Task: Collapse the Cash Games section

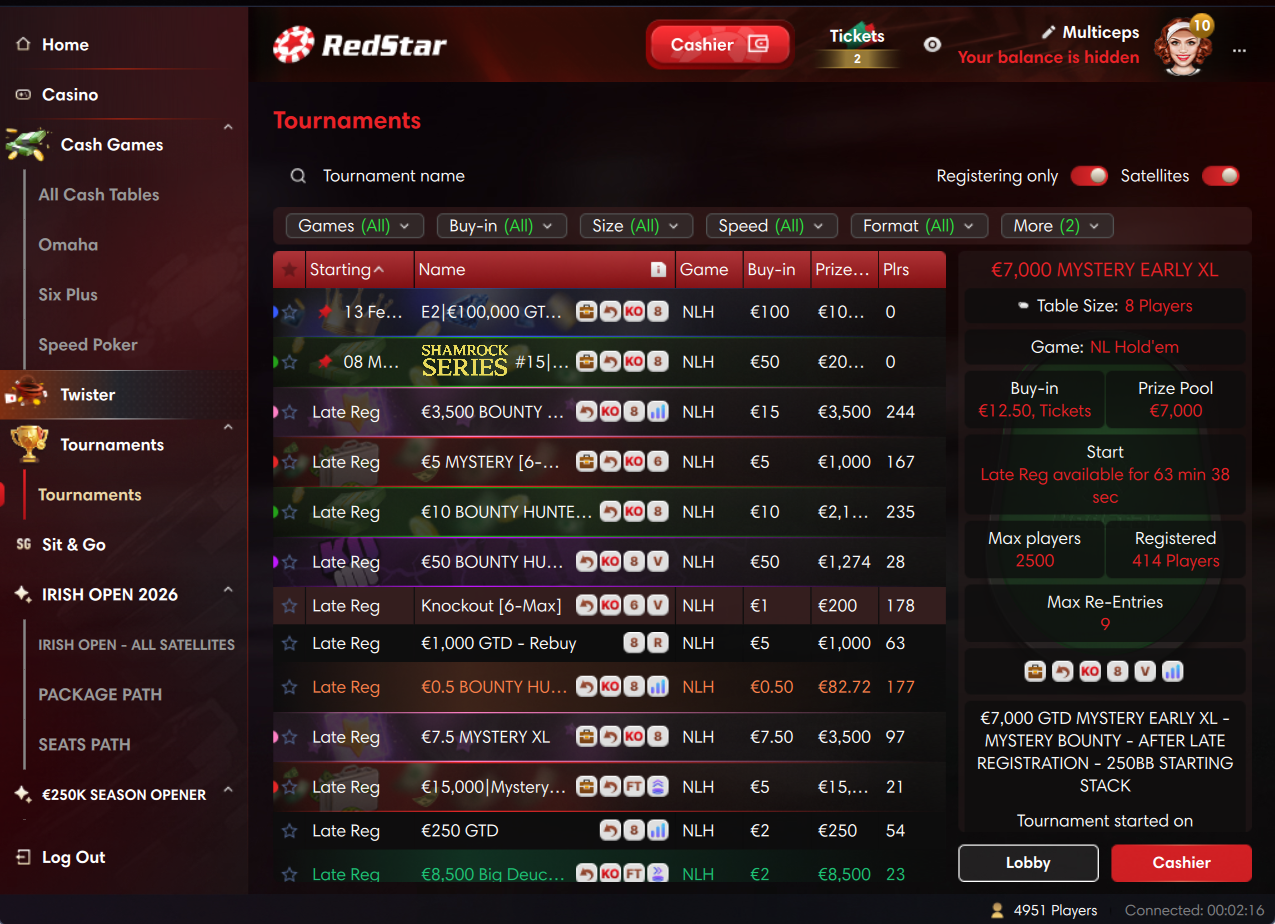Action: (x=228, y=127)
